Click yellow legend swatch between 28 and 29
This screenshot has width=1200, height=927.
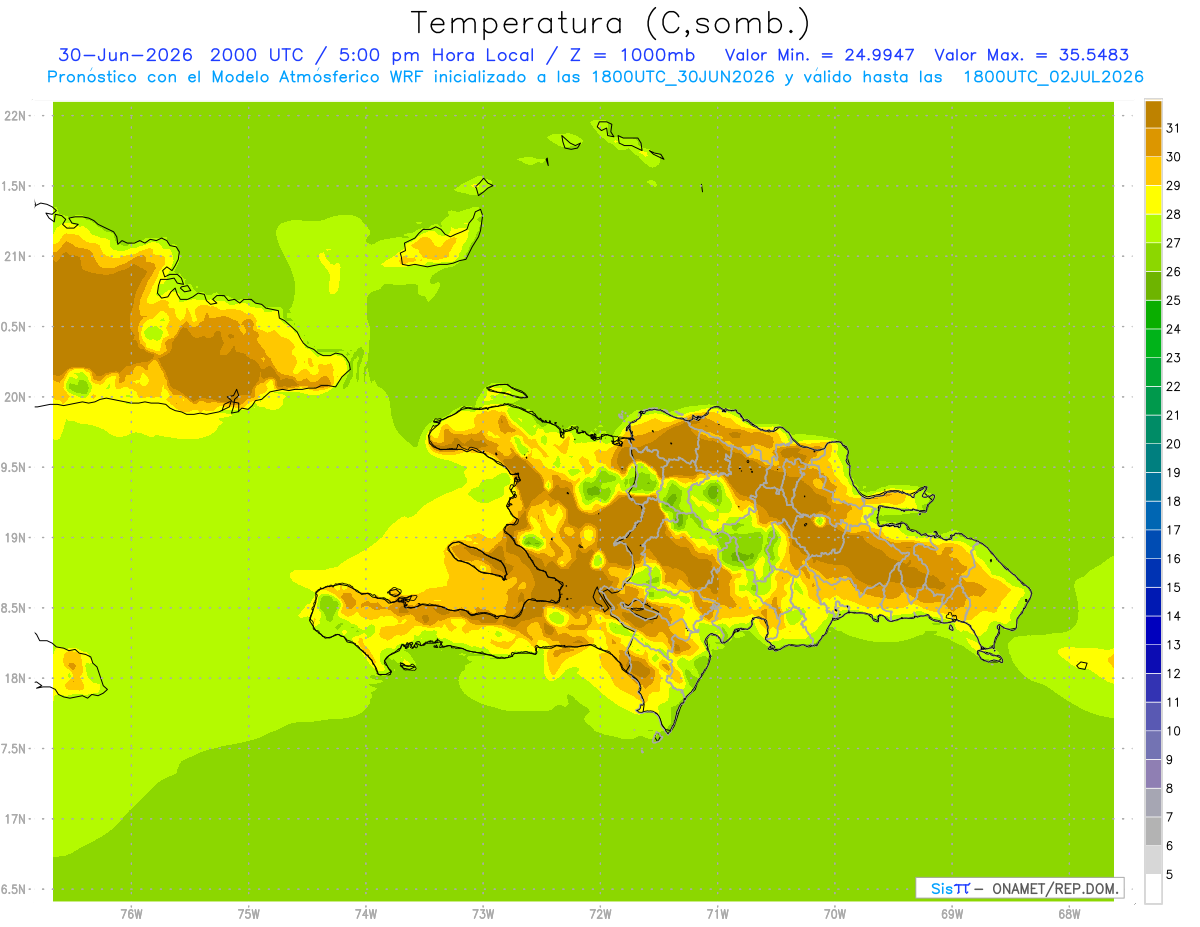1153,200
